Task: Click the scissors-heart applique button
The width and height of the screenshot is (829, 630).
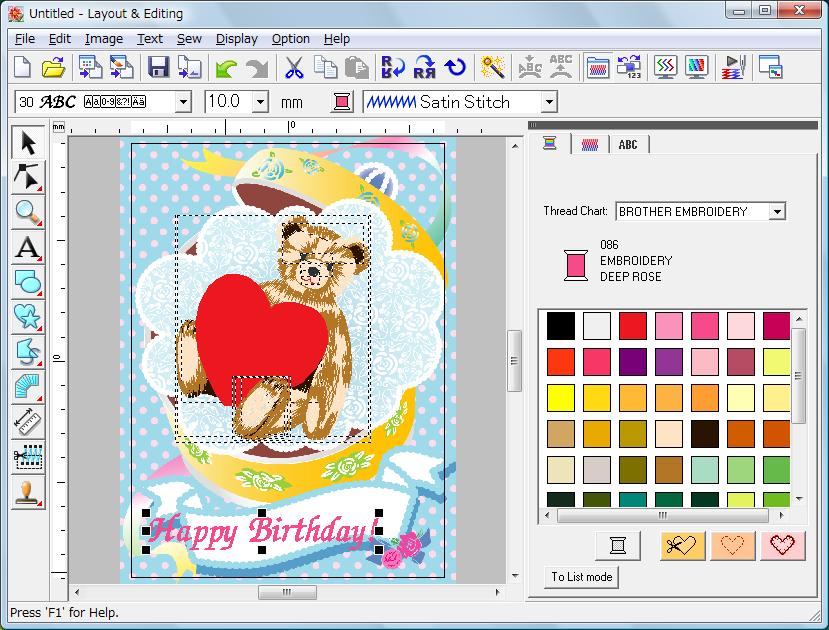Action: tap(683, 545)
